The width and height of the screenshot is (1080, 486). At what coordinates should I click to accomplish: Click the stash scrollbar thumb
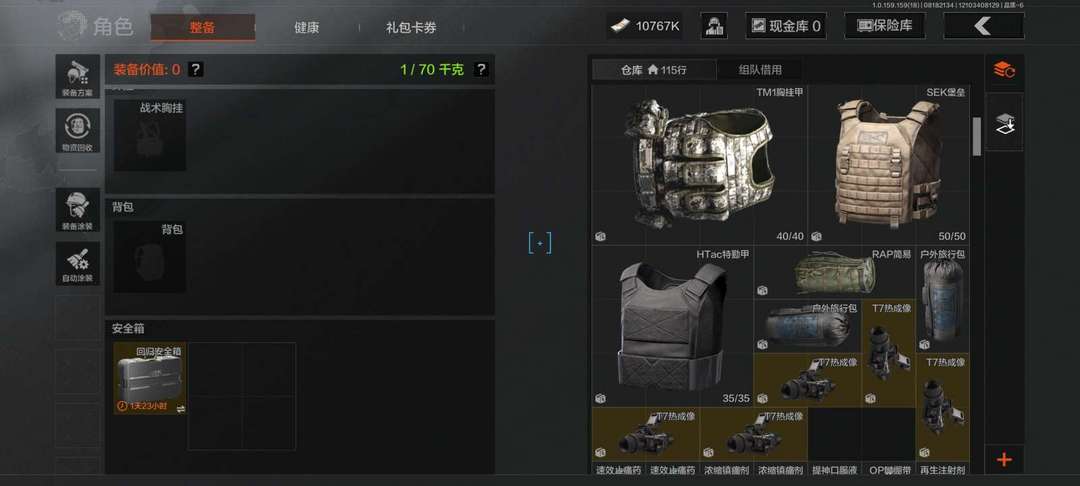tap(976, 136)
